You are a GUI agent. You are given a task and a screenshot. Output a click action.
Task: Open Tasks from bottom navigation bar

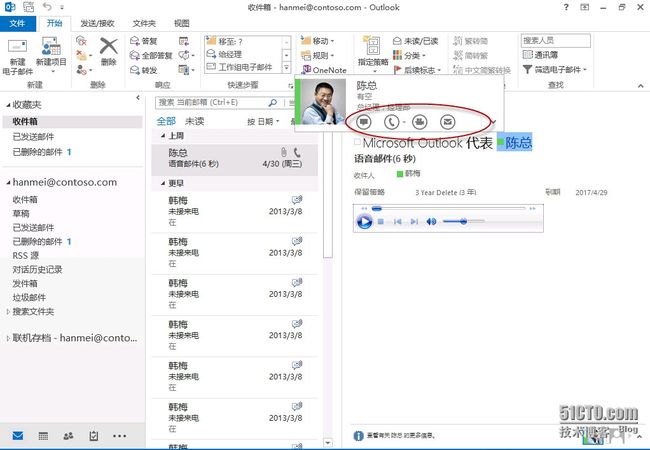click(94, 435)
